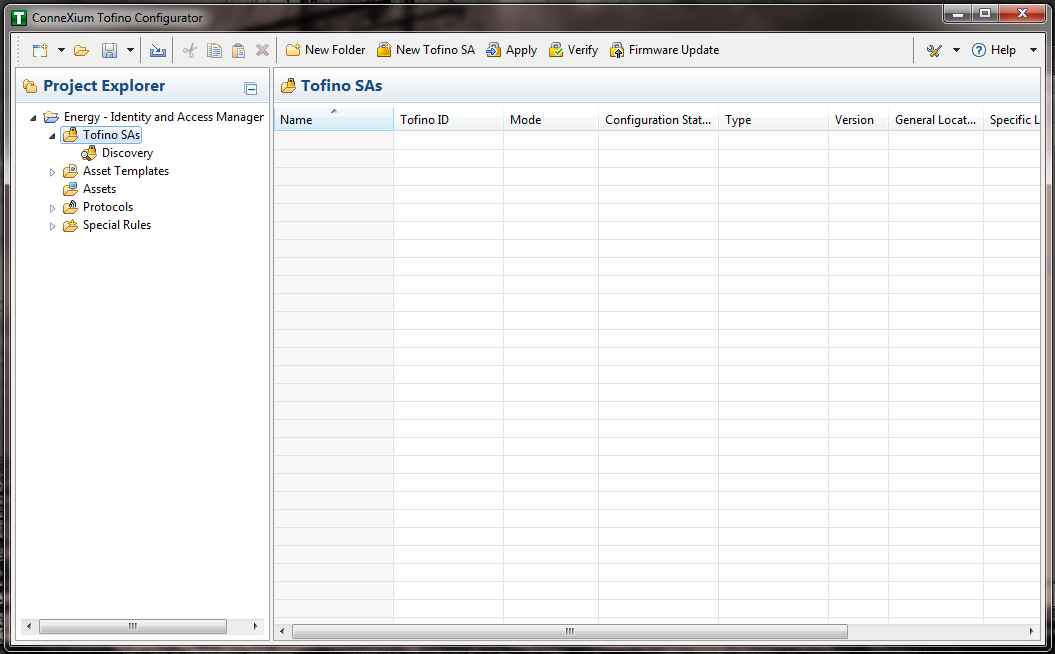The height and width of the screenshot is (654, 1055).
Task: Sort by the Name column header
Action: (x=334, y=120)
